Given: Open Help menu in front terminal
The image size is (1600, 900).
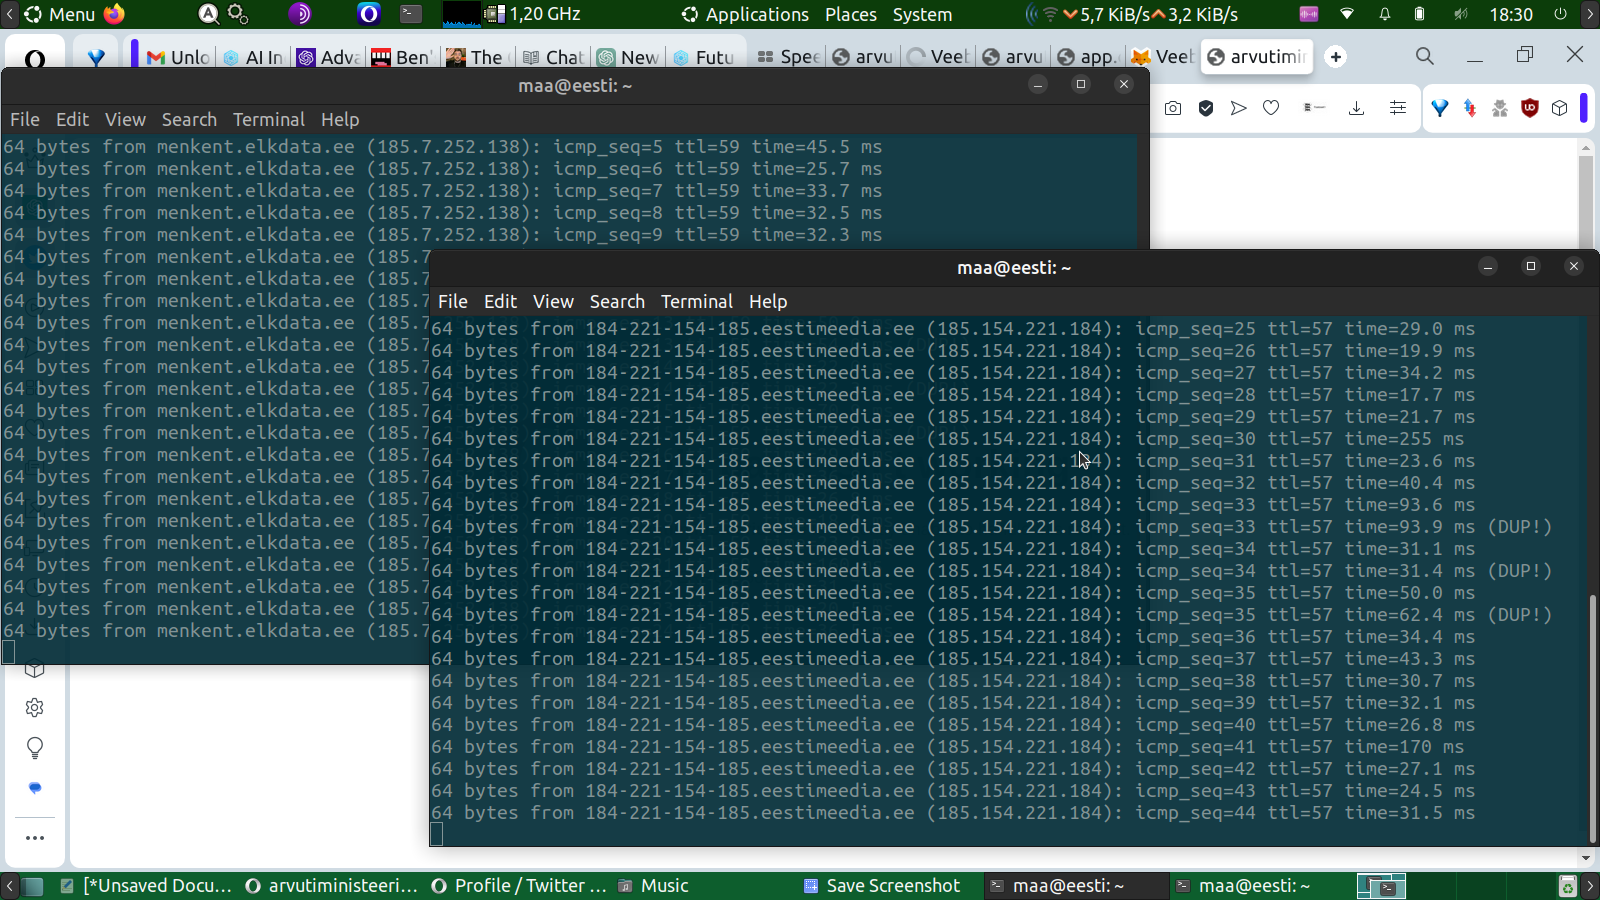Looking at the screenshot, I should coord(768,301).
